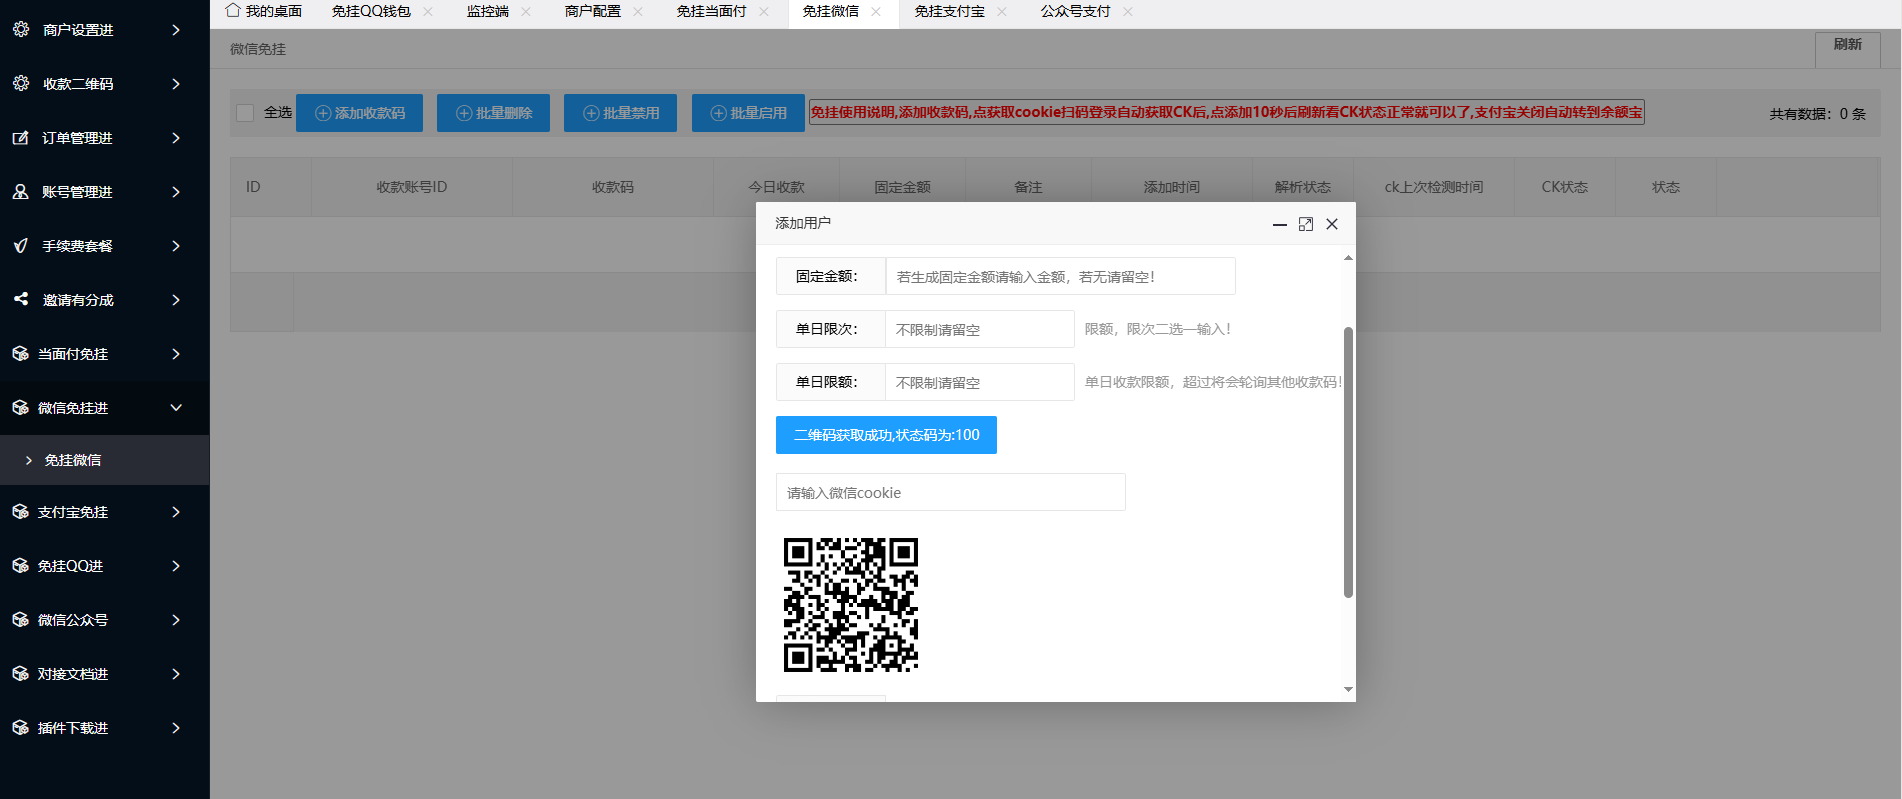This screenshot has width=1902, height=799.
Task: Minimize the 添加用户 dialog
Action: [x=1279, y=224]
